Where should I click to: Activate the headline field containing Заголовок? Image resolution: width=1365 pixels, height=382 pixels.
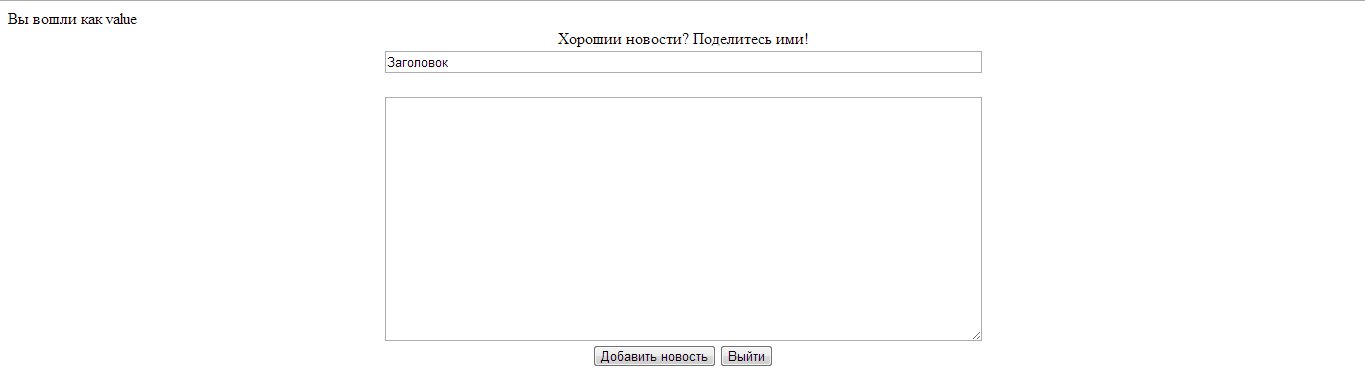point(683,62)
